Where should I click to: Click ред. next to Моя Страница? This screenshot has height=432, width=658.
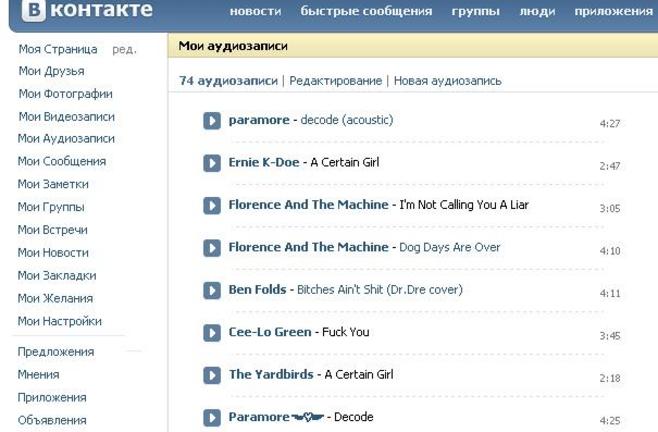point(124,50)
